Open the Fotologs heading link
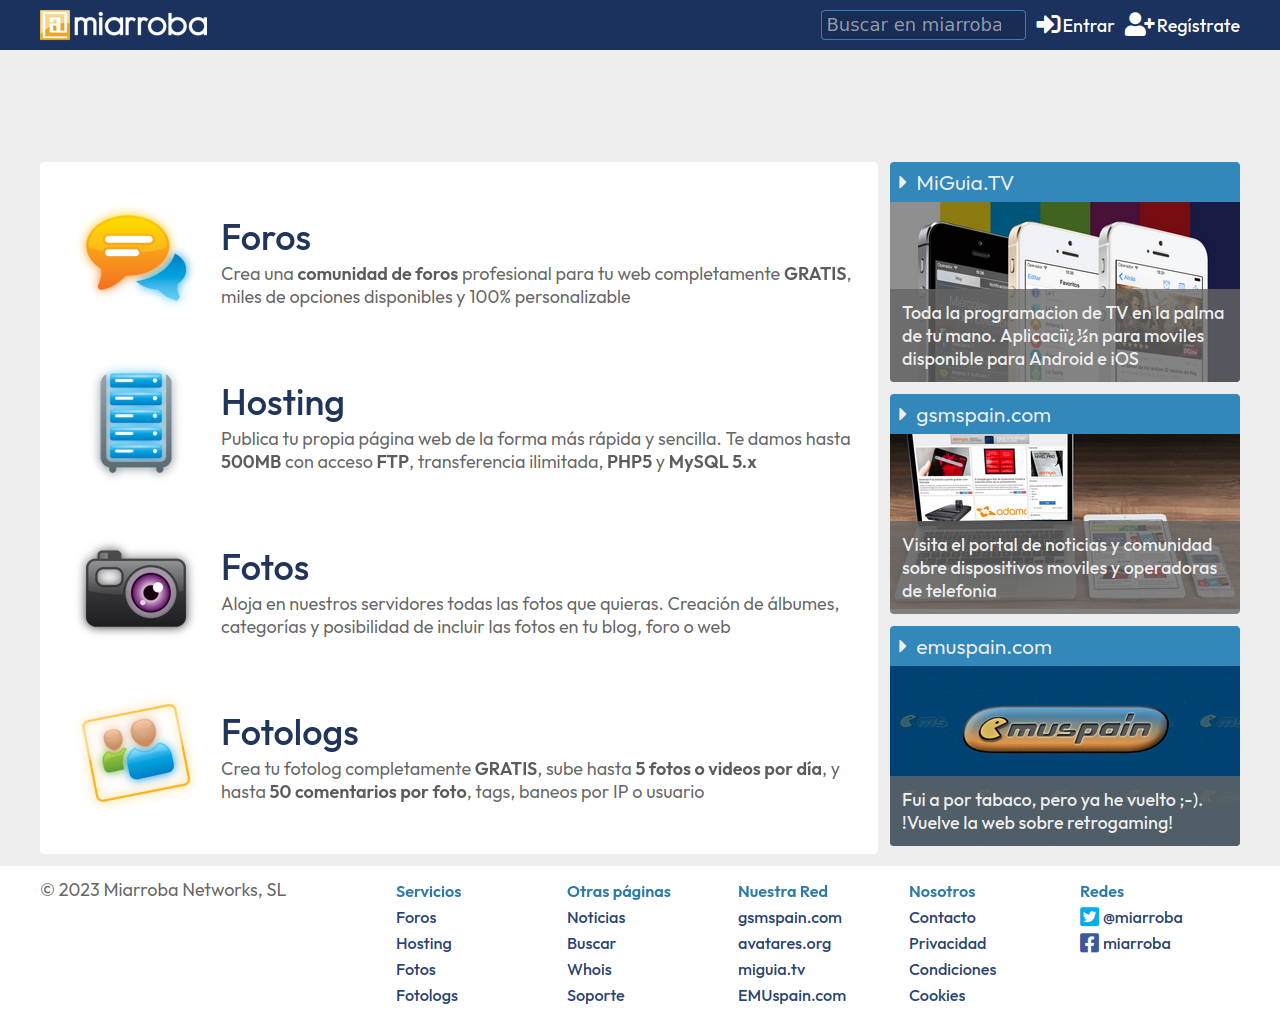 coord(290,733)
